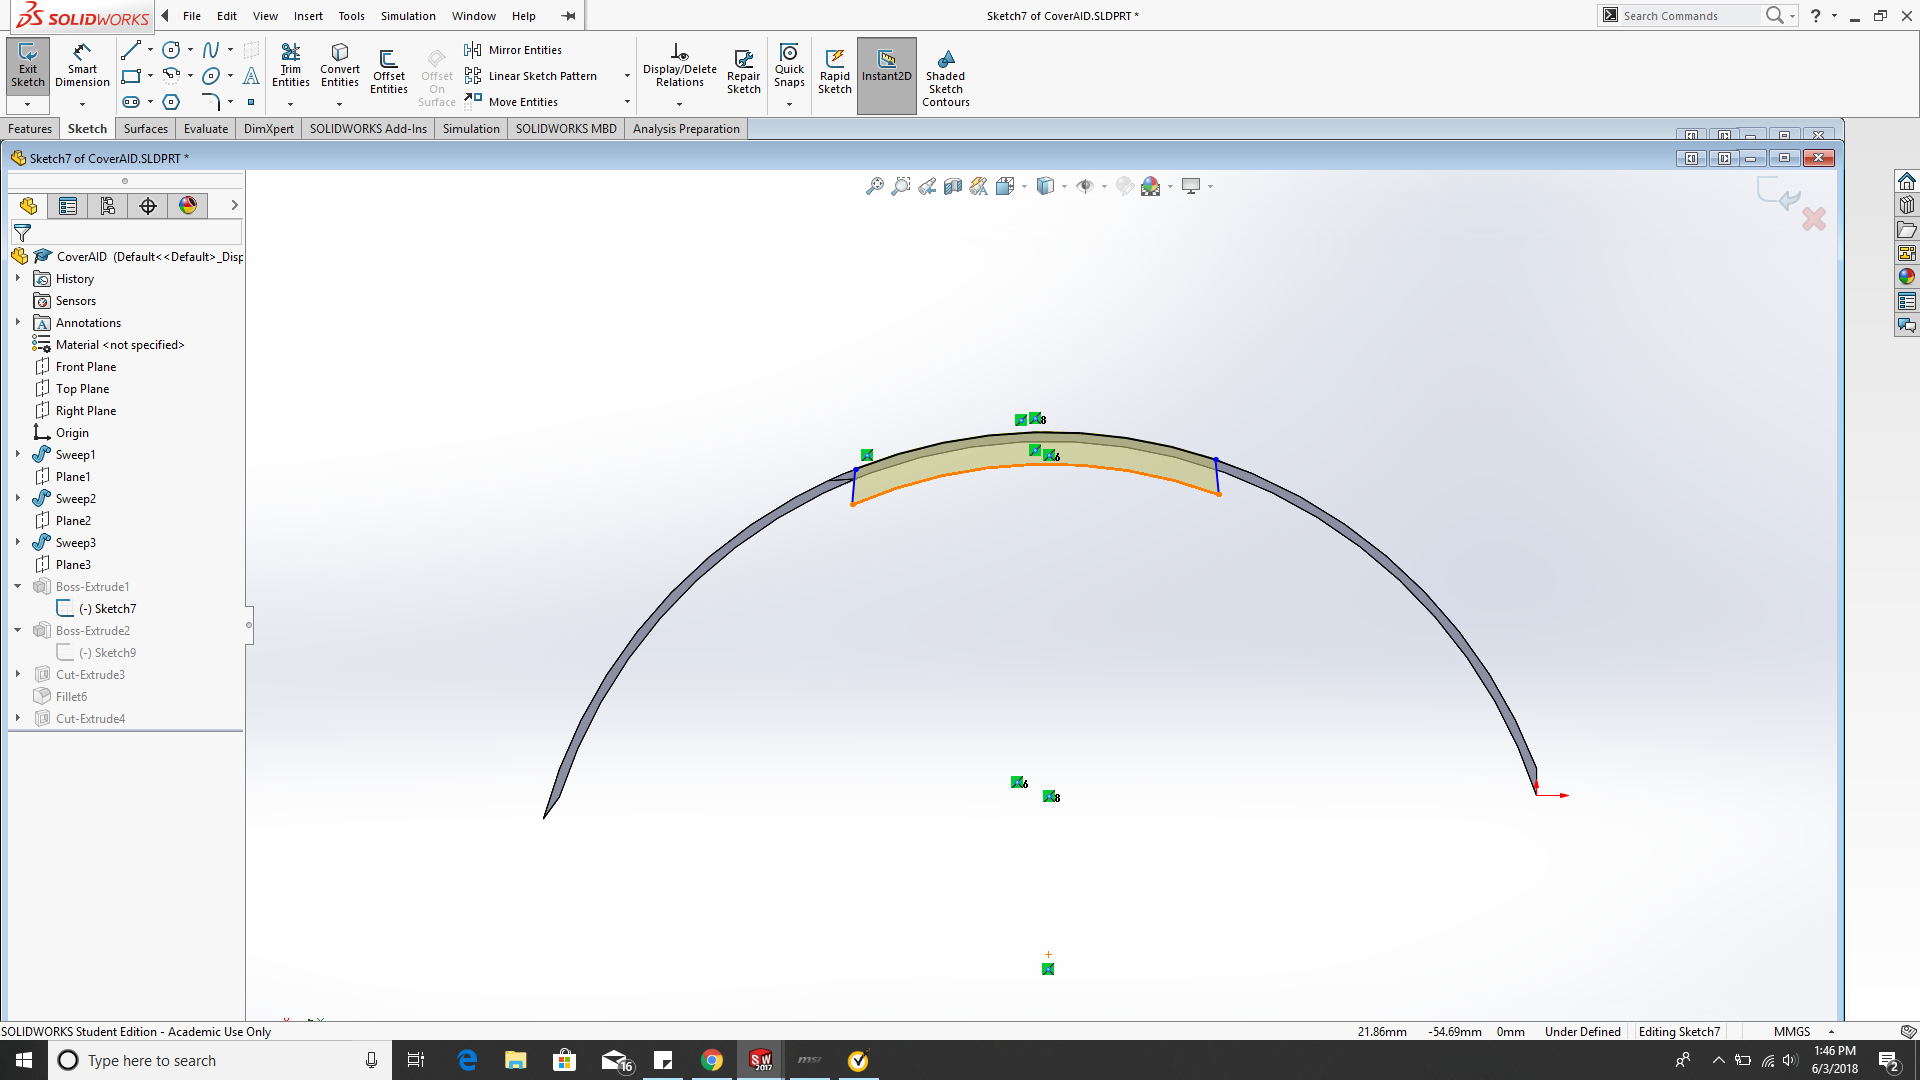Click Previous View icon

(927, 186)
